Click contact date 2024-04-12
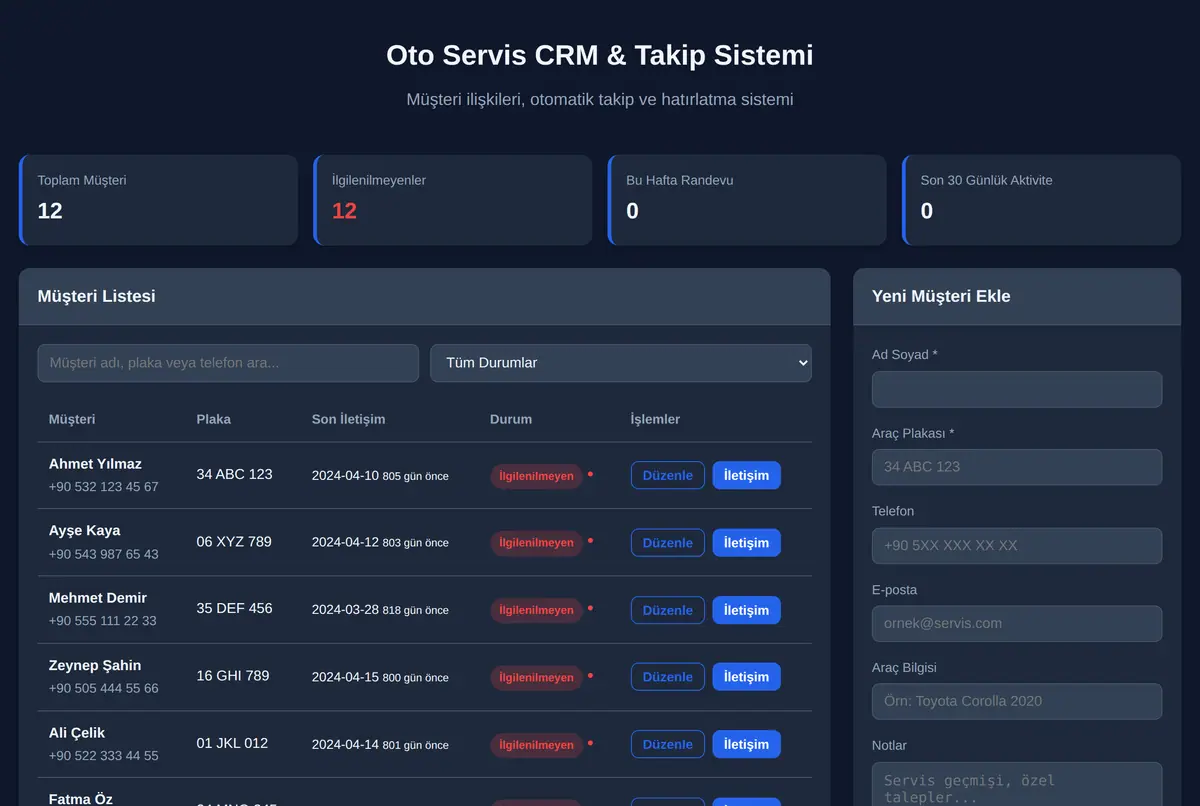Viewport: 1200px width, 806px height. tap(345, 543)
